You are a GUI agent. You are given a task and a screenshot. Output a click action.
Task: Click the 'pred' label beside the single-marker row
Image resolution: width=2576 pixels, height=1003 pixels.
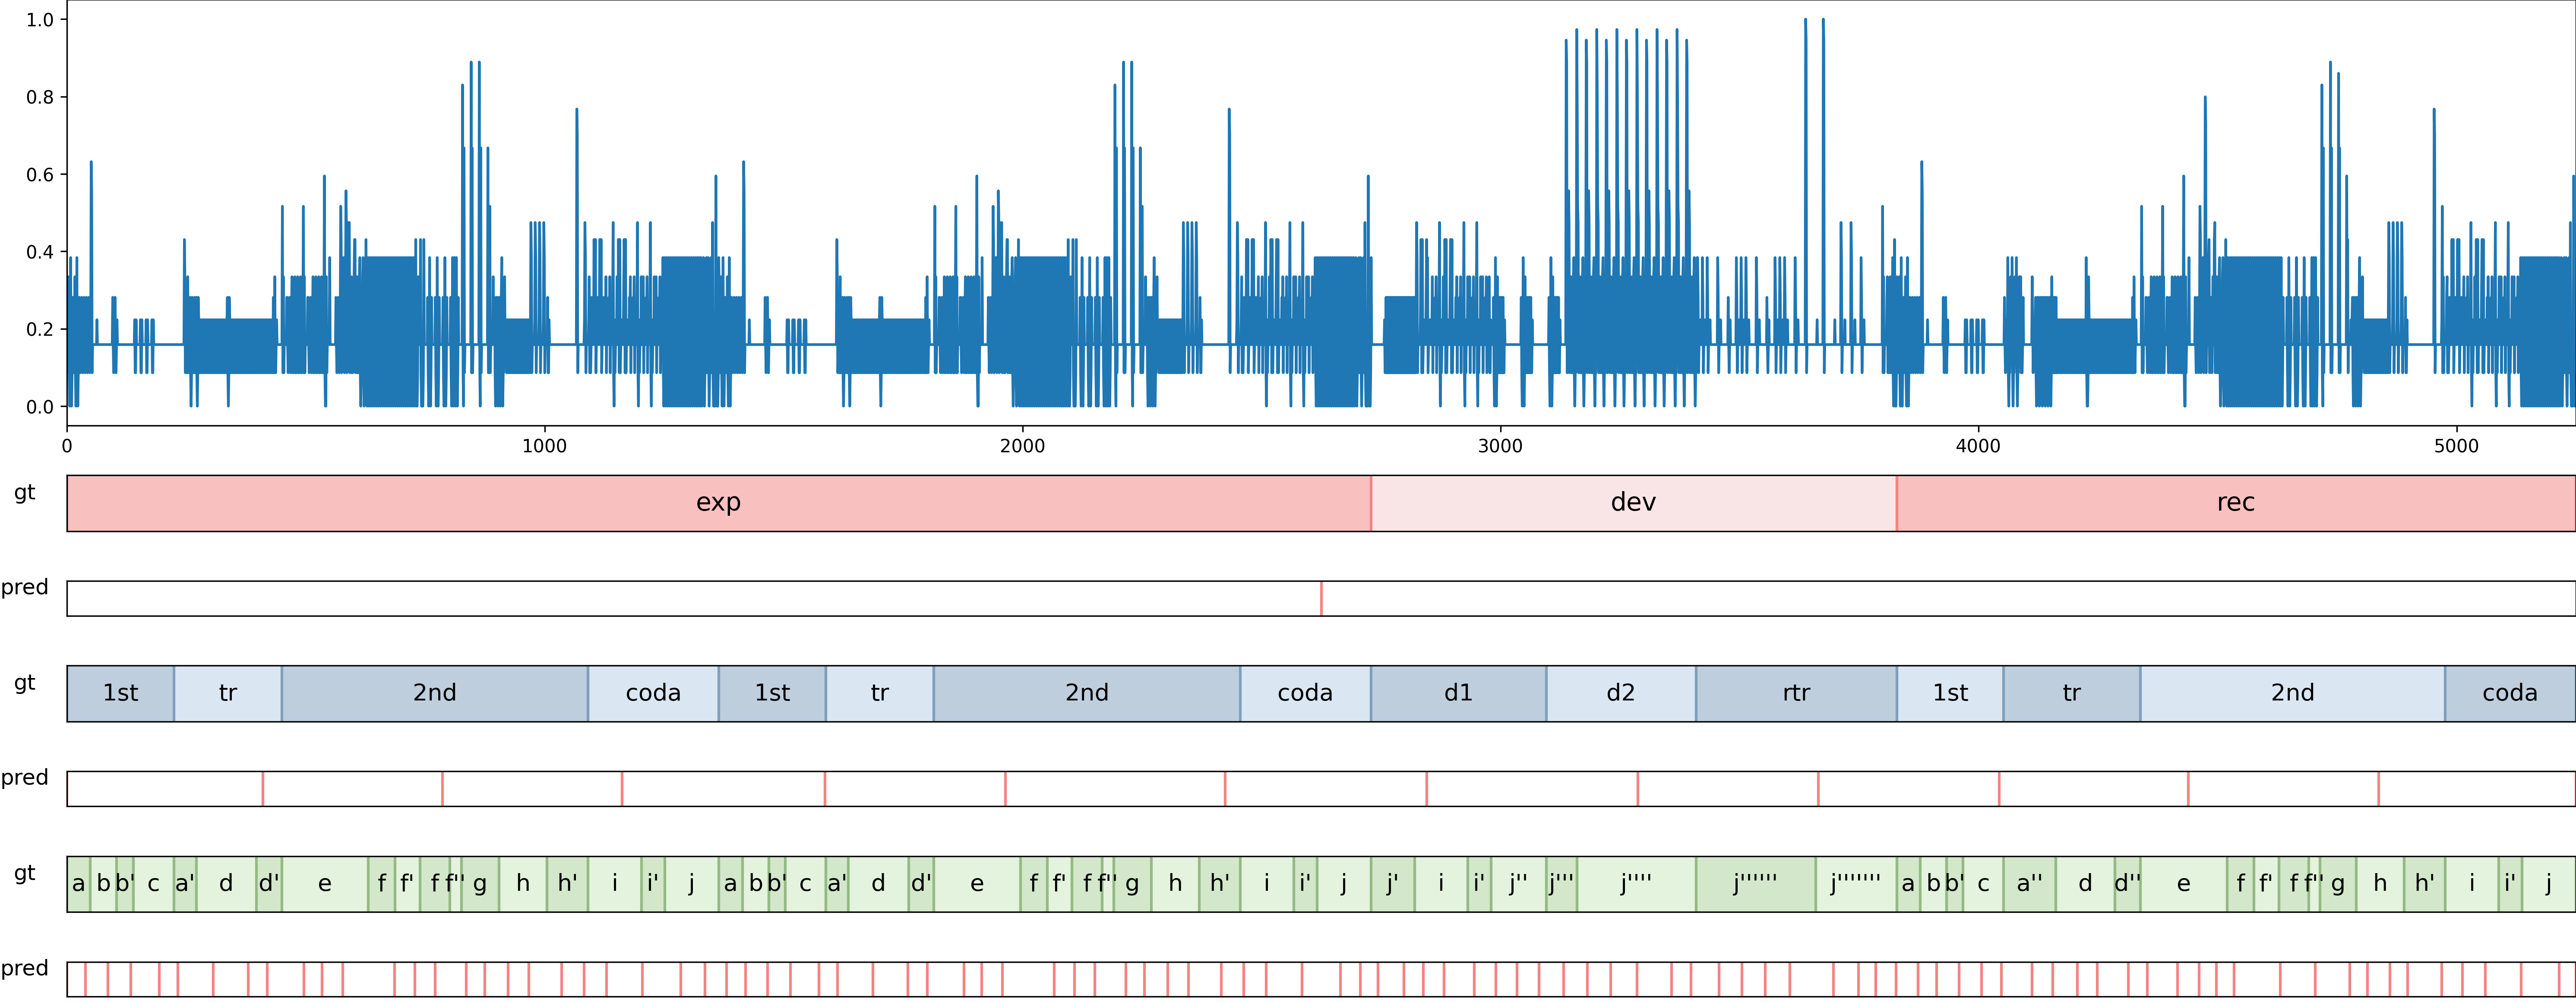coord(24,587)
